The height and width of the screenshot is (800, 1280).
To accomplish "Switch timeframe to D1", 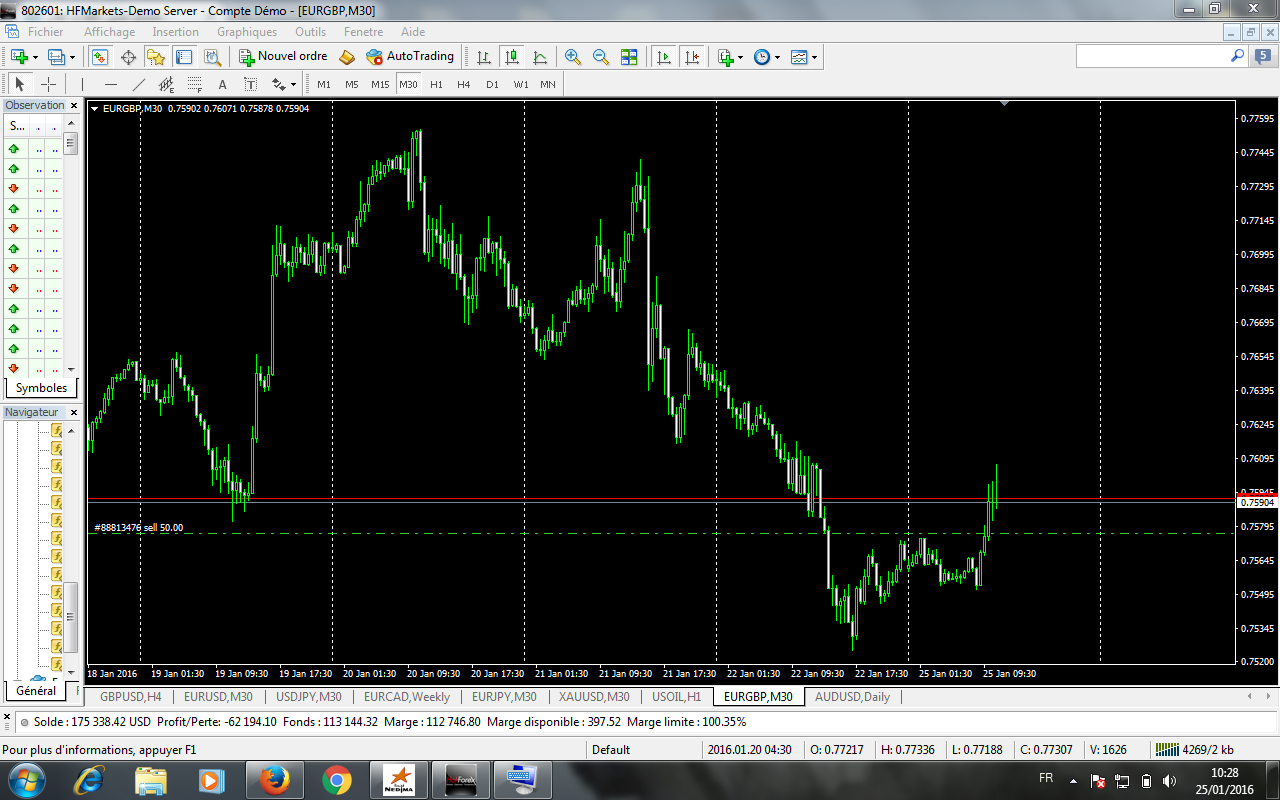I will point(492,84).
